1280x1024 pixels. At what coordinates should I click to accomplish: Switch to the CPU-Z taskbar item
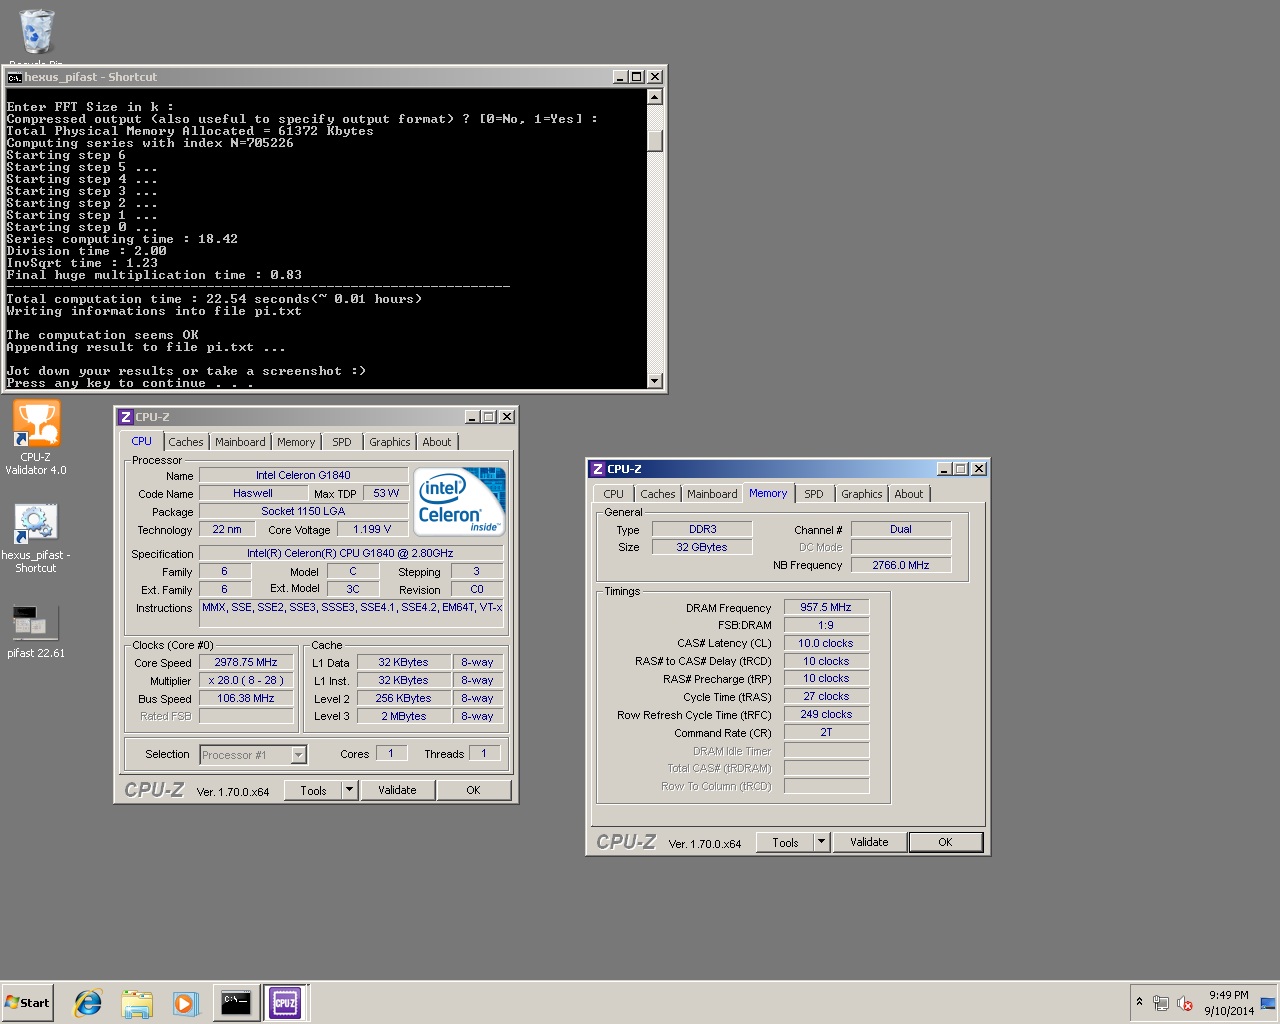[x=285, y=1002]
